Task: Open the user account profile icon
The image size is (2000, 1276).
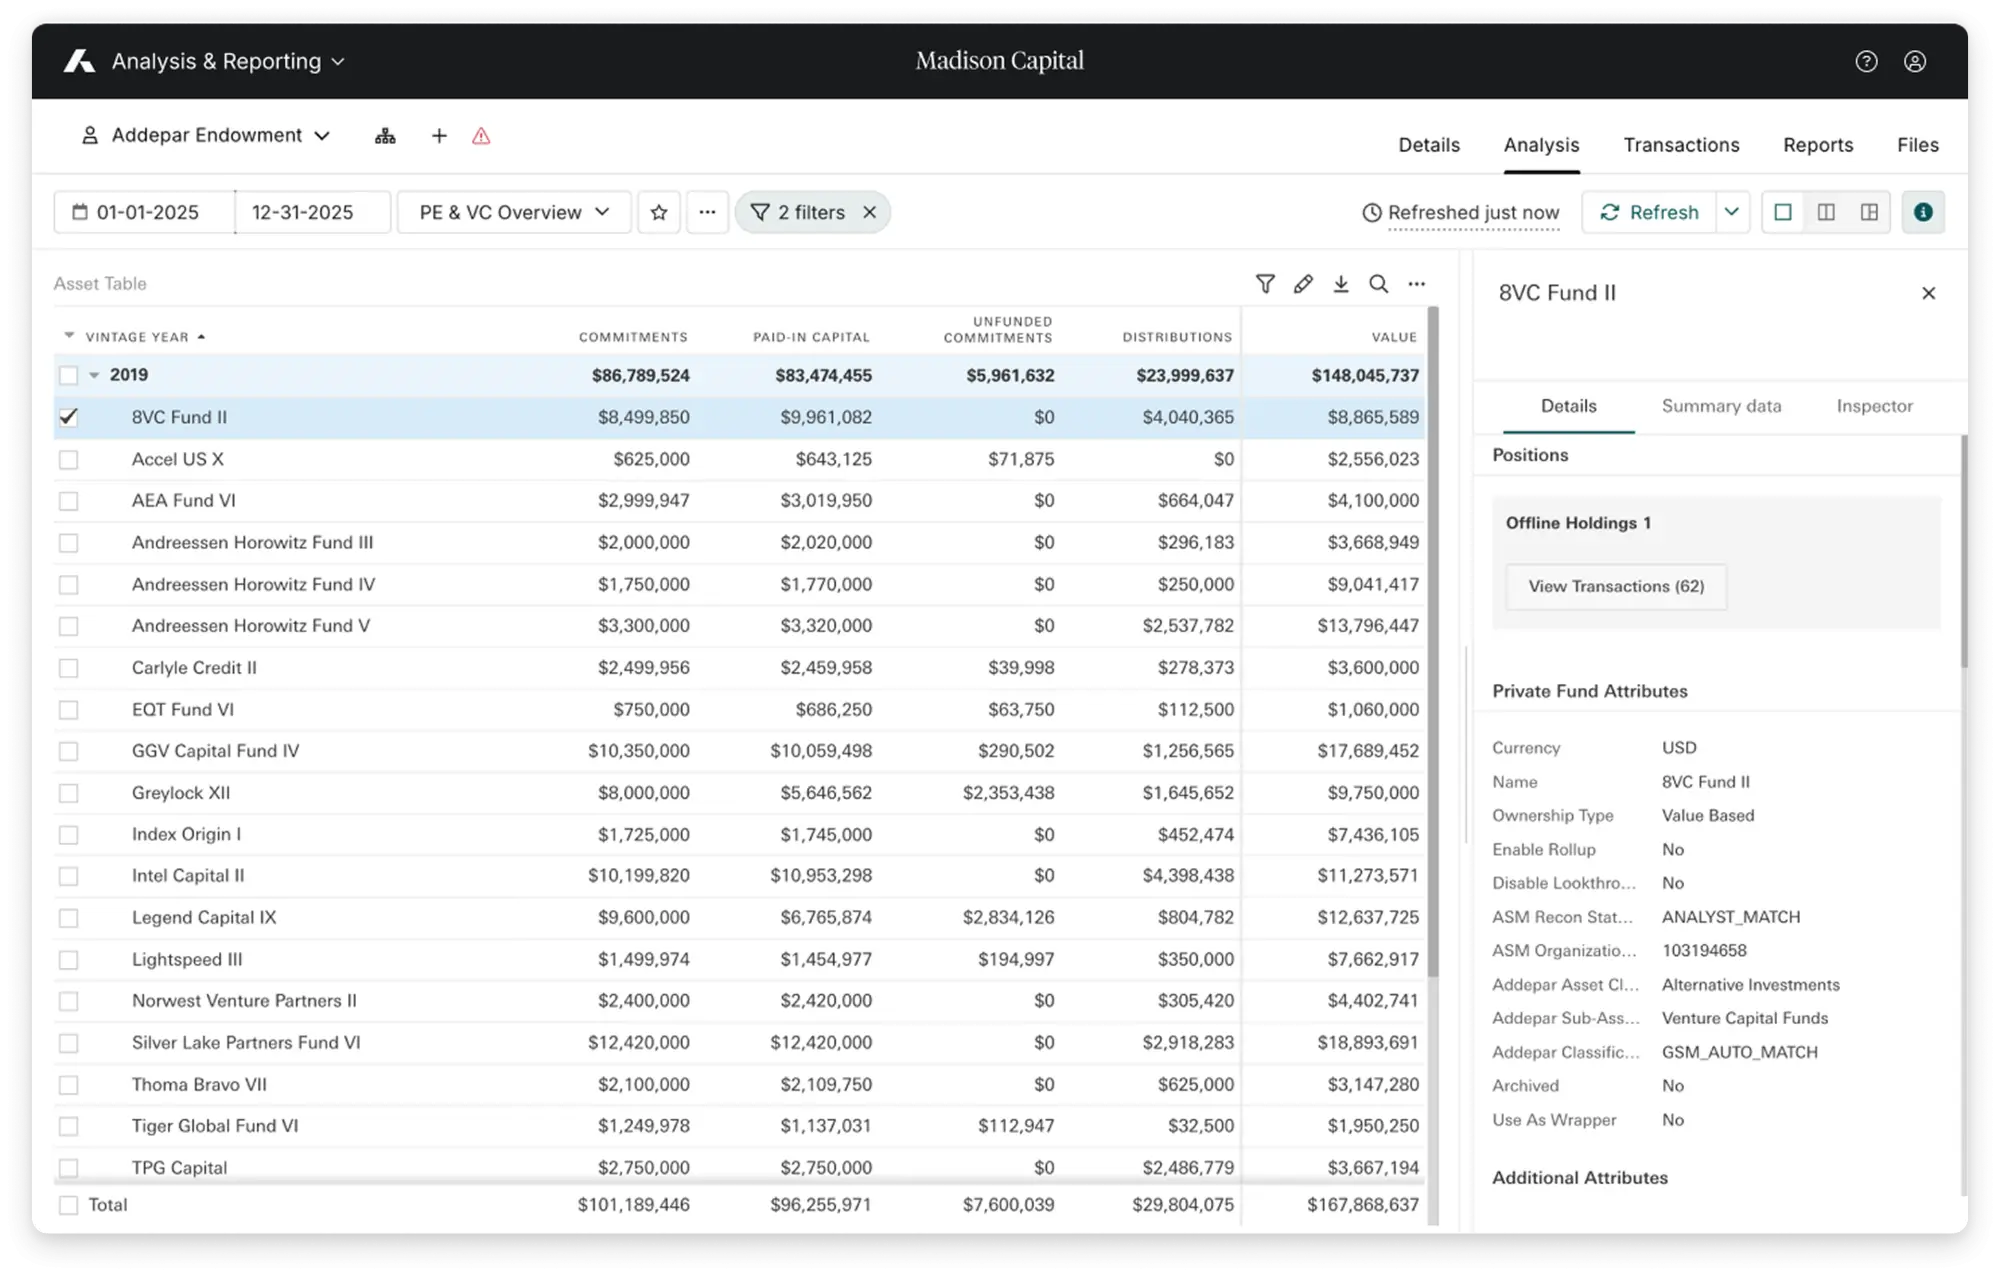Action: pos(1915,61)
